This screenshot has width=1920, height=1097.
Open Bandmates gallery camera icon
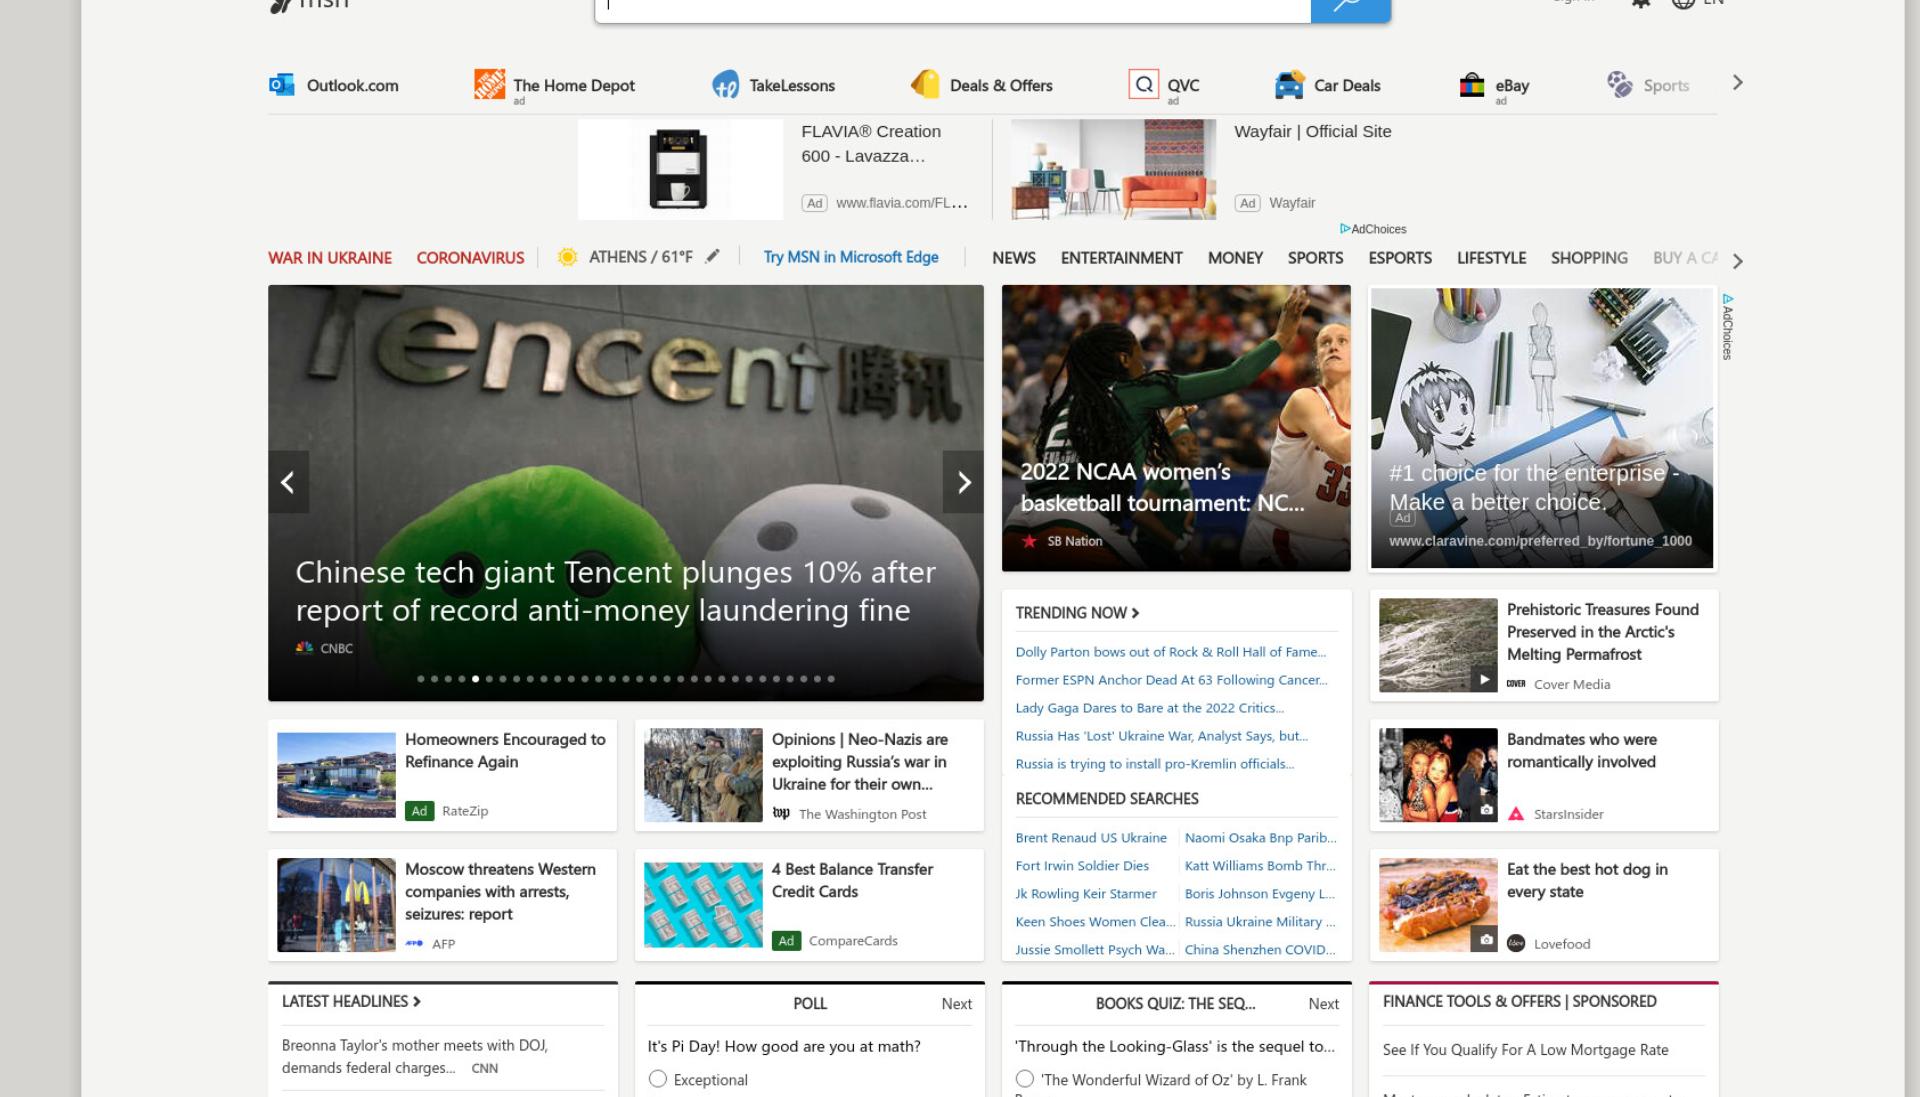[1486, 809]
